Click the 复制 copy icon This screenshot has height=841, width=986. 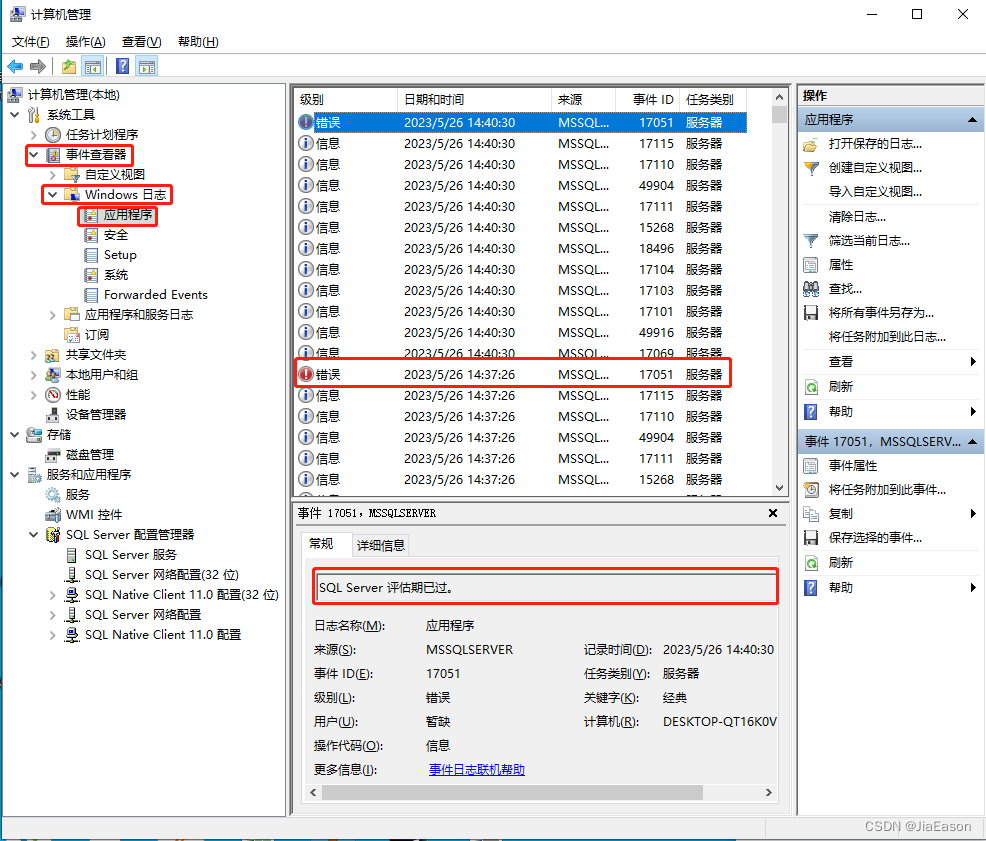811,513
